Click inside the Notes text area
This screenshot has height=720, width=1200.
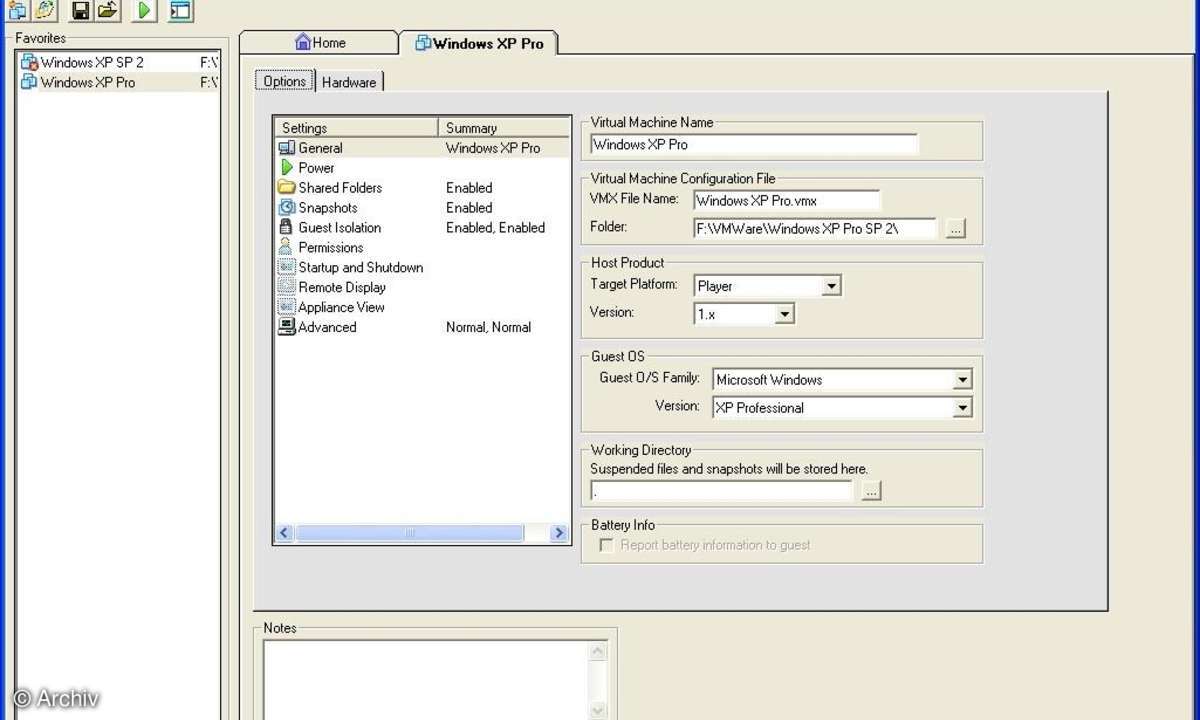tap(426, 680)
